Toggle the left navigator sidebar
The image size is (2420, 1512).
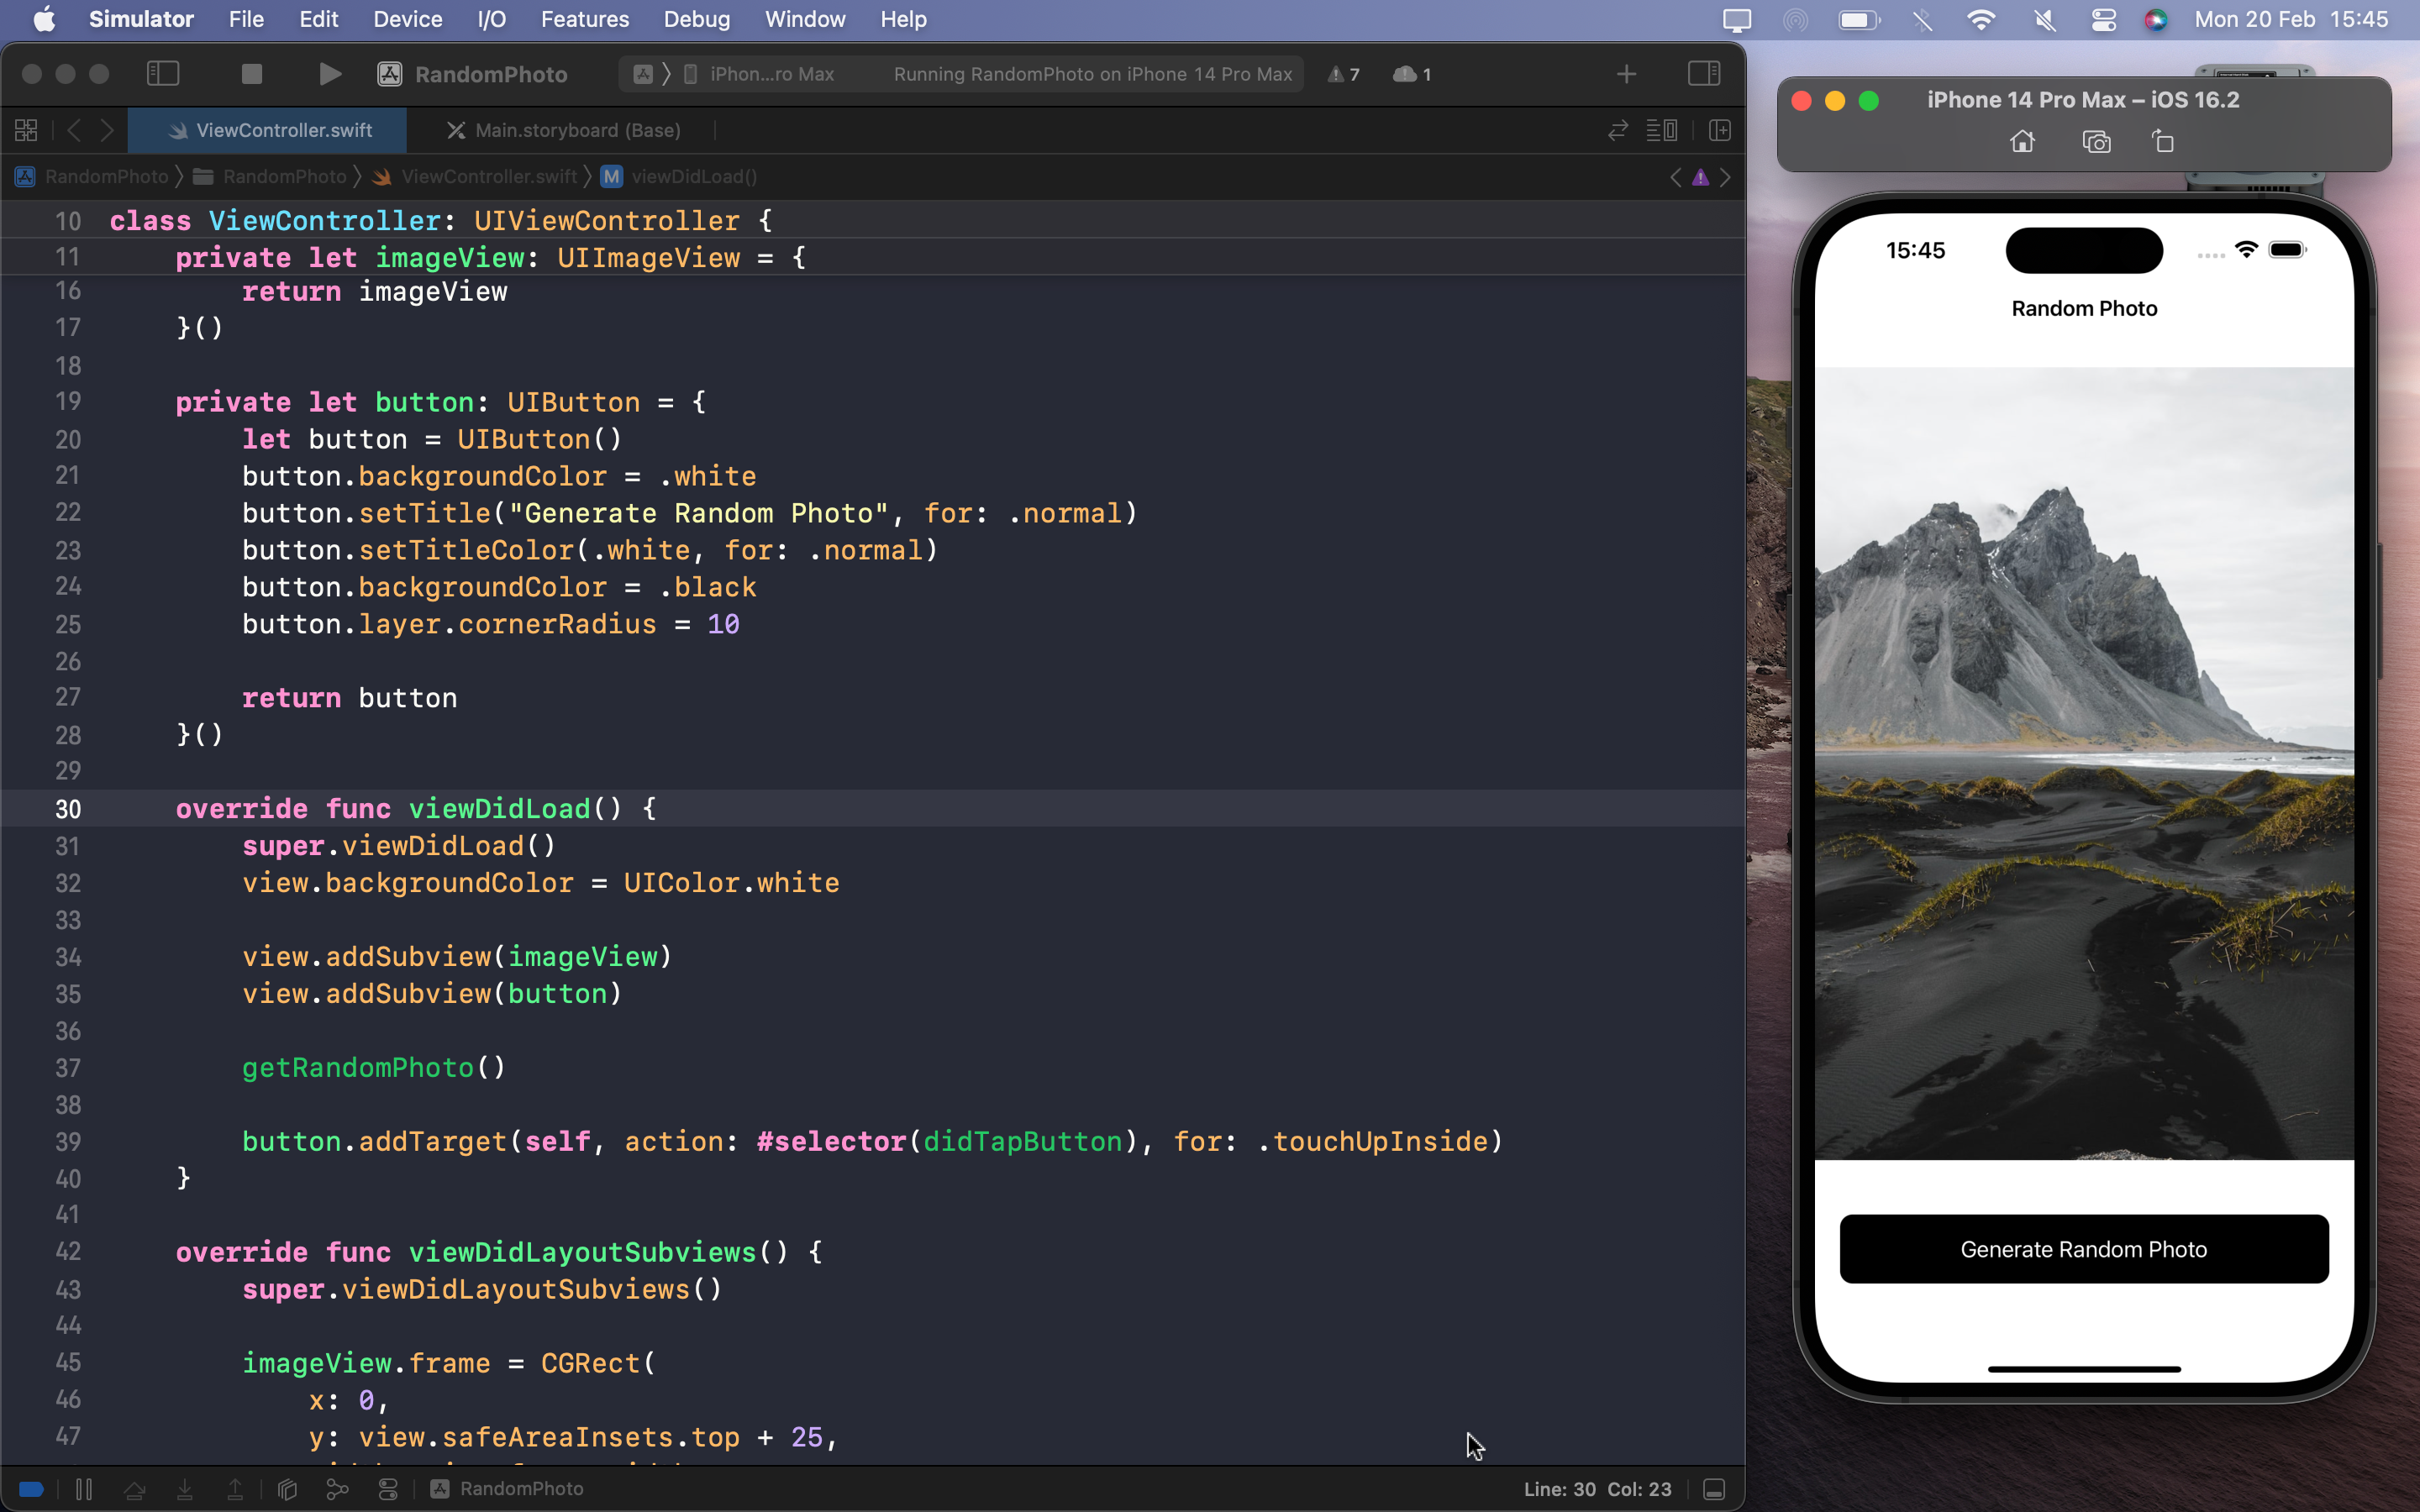(163, 74)
